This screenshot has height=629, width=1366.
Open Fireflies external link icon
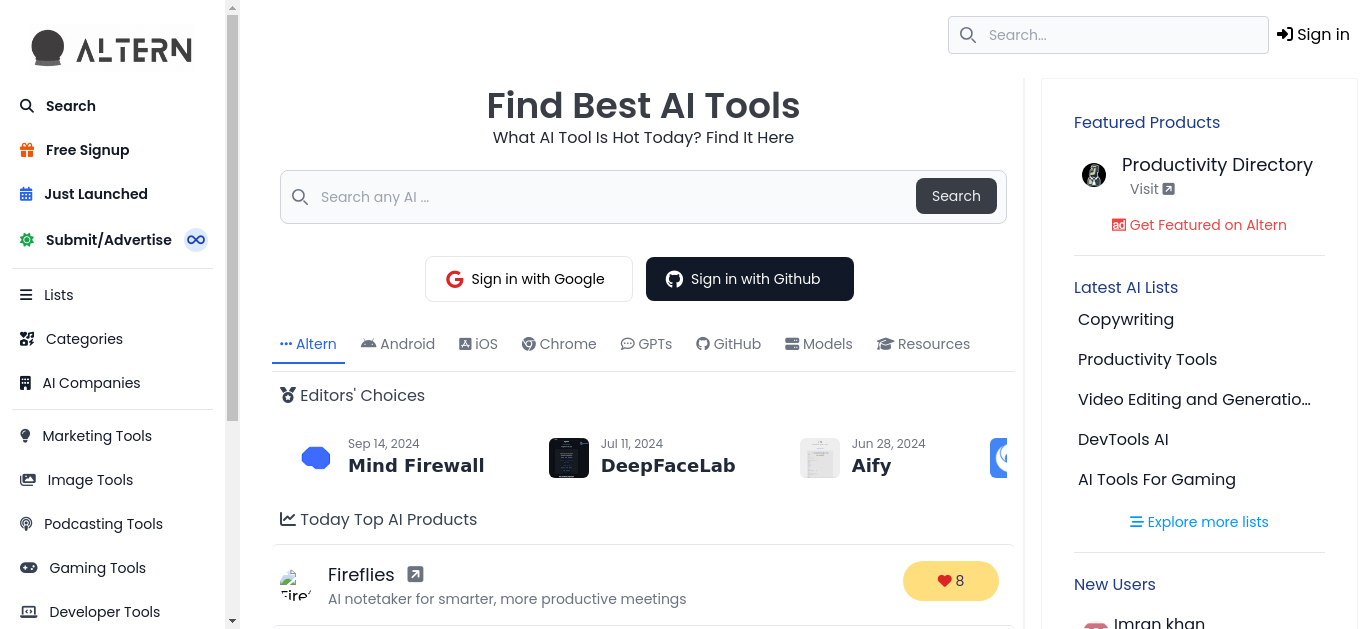(415, 574)
